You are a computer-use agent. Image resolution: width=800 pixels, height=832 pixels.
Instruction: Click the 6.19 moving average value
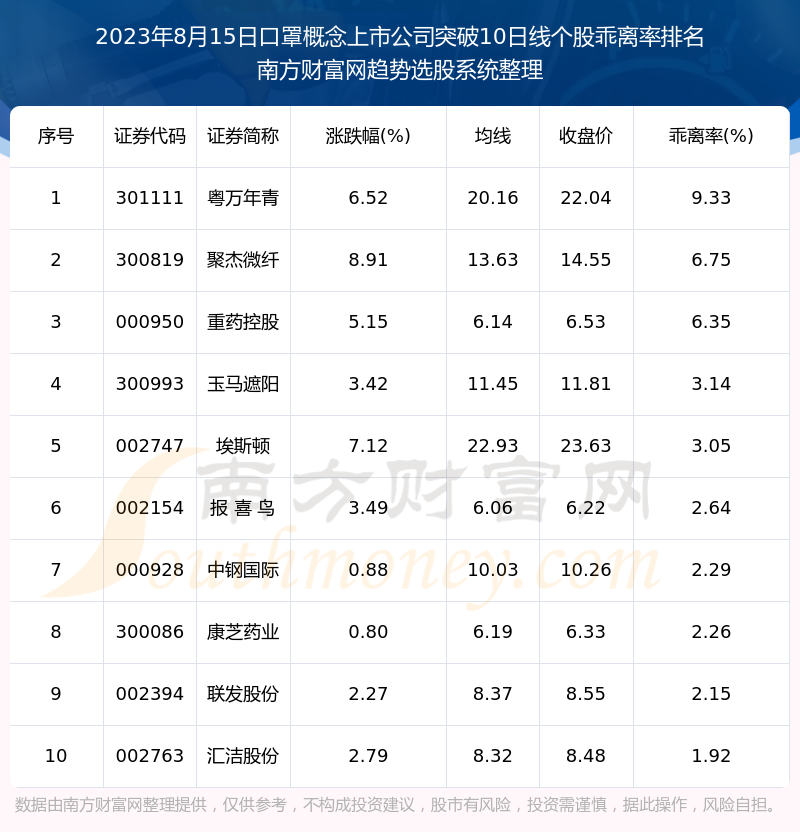[493, 632]
